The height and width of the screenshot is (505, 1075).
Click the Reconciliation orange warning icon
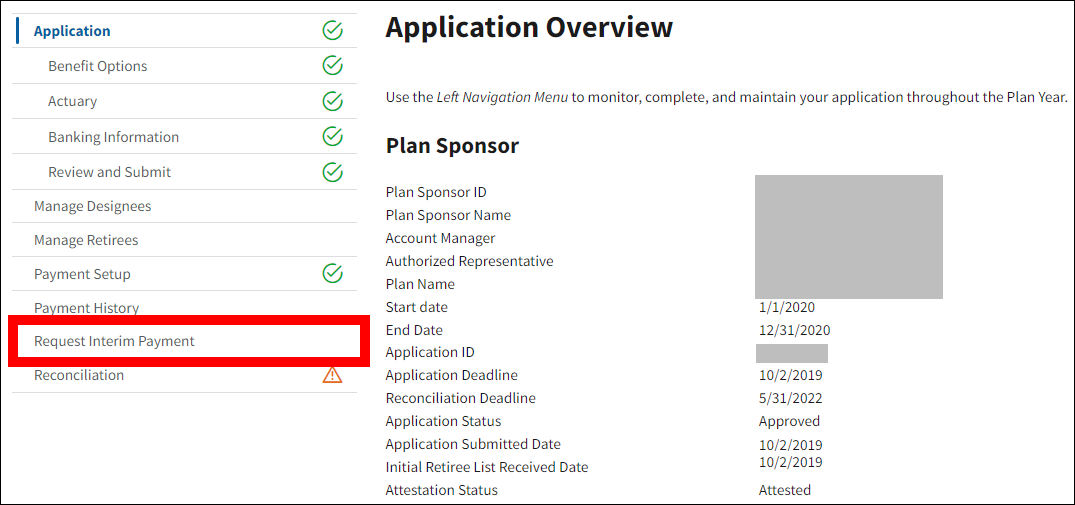333,375
